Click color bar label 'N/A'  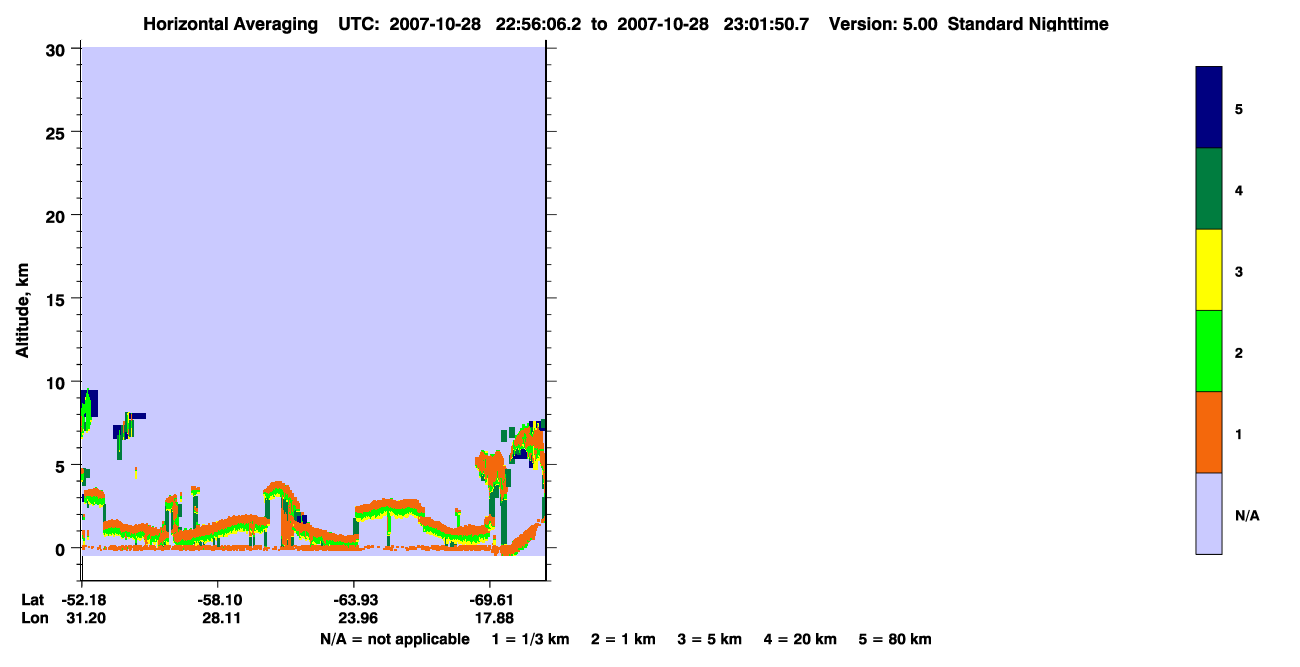1247,515
